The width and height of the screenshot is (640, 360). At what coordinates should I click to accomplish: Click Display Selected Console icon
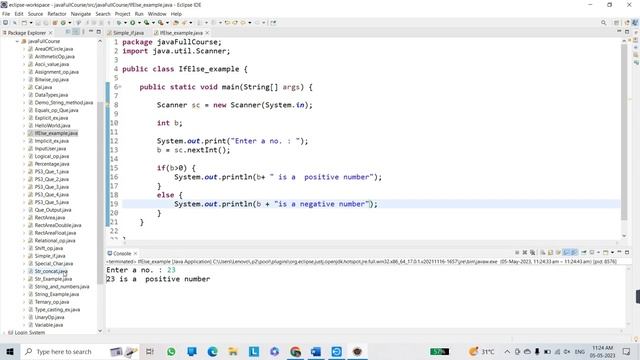(591, 253)
